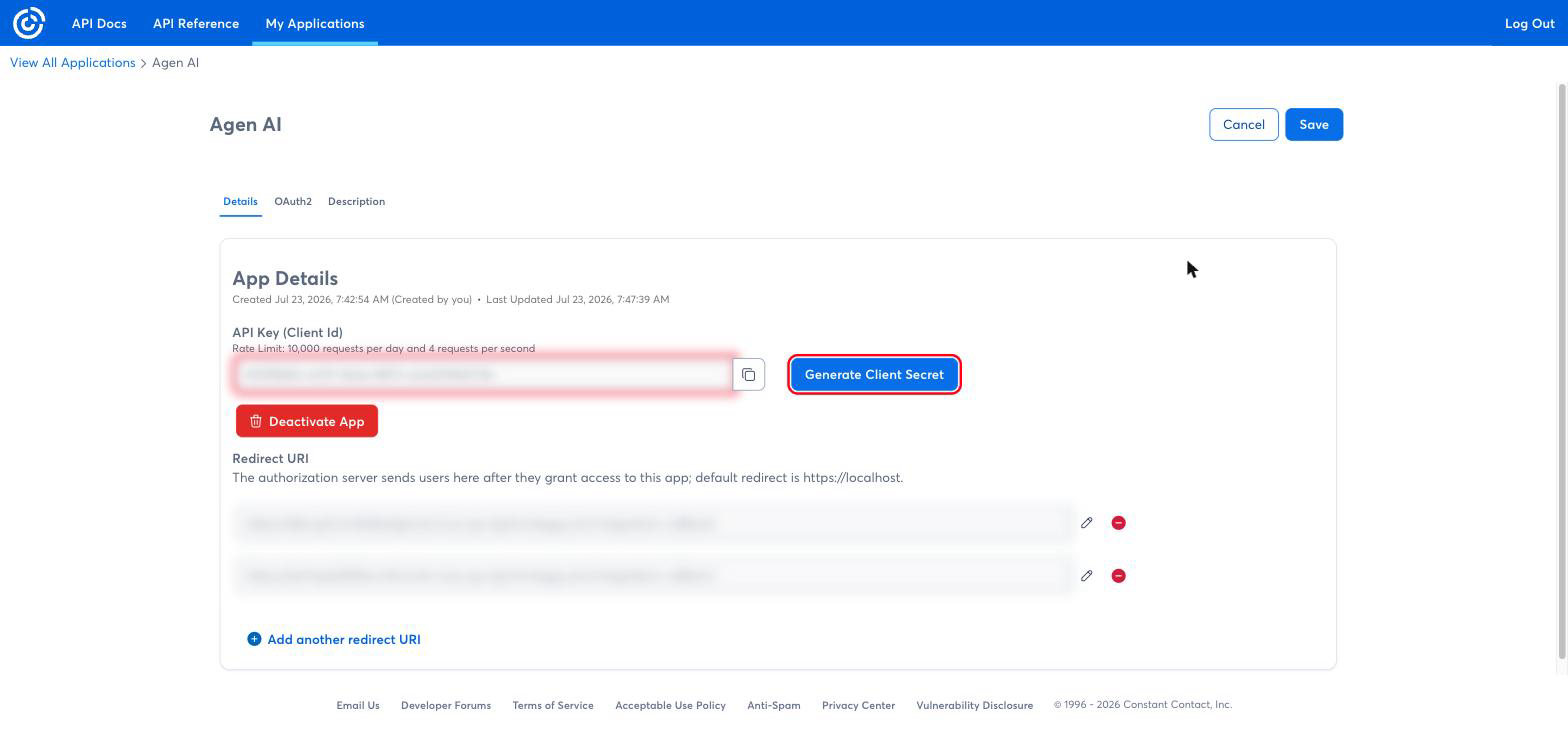Open Email Us footer link
The image size is (1568, 741).
(358, 705)
